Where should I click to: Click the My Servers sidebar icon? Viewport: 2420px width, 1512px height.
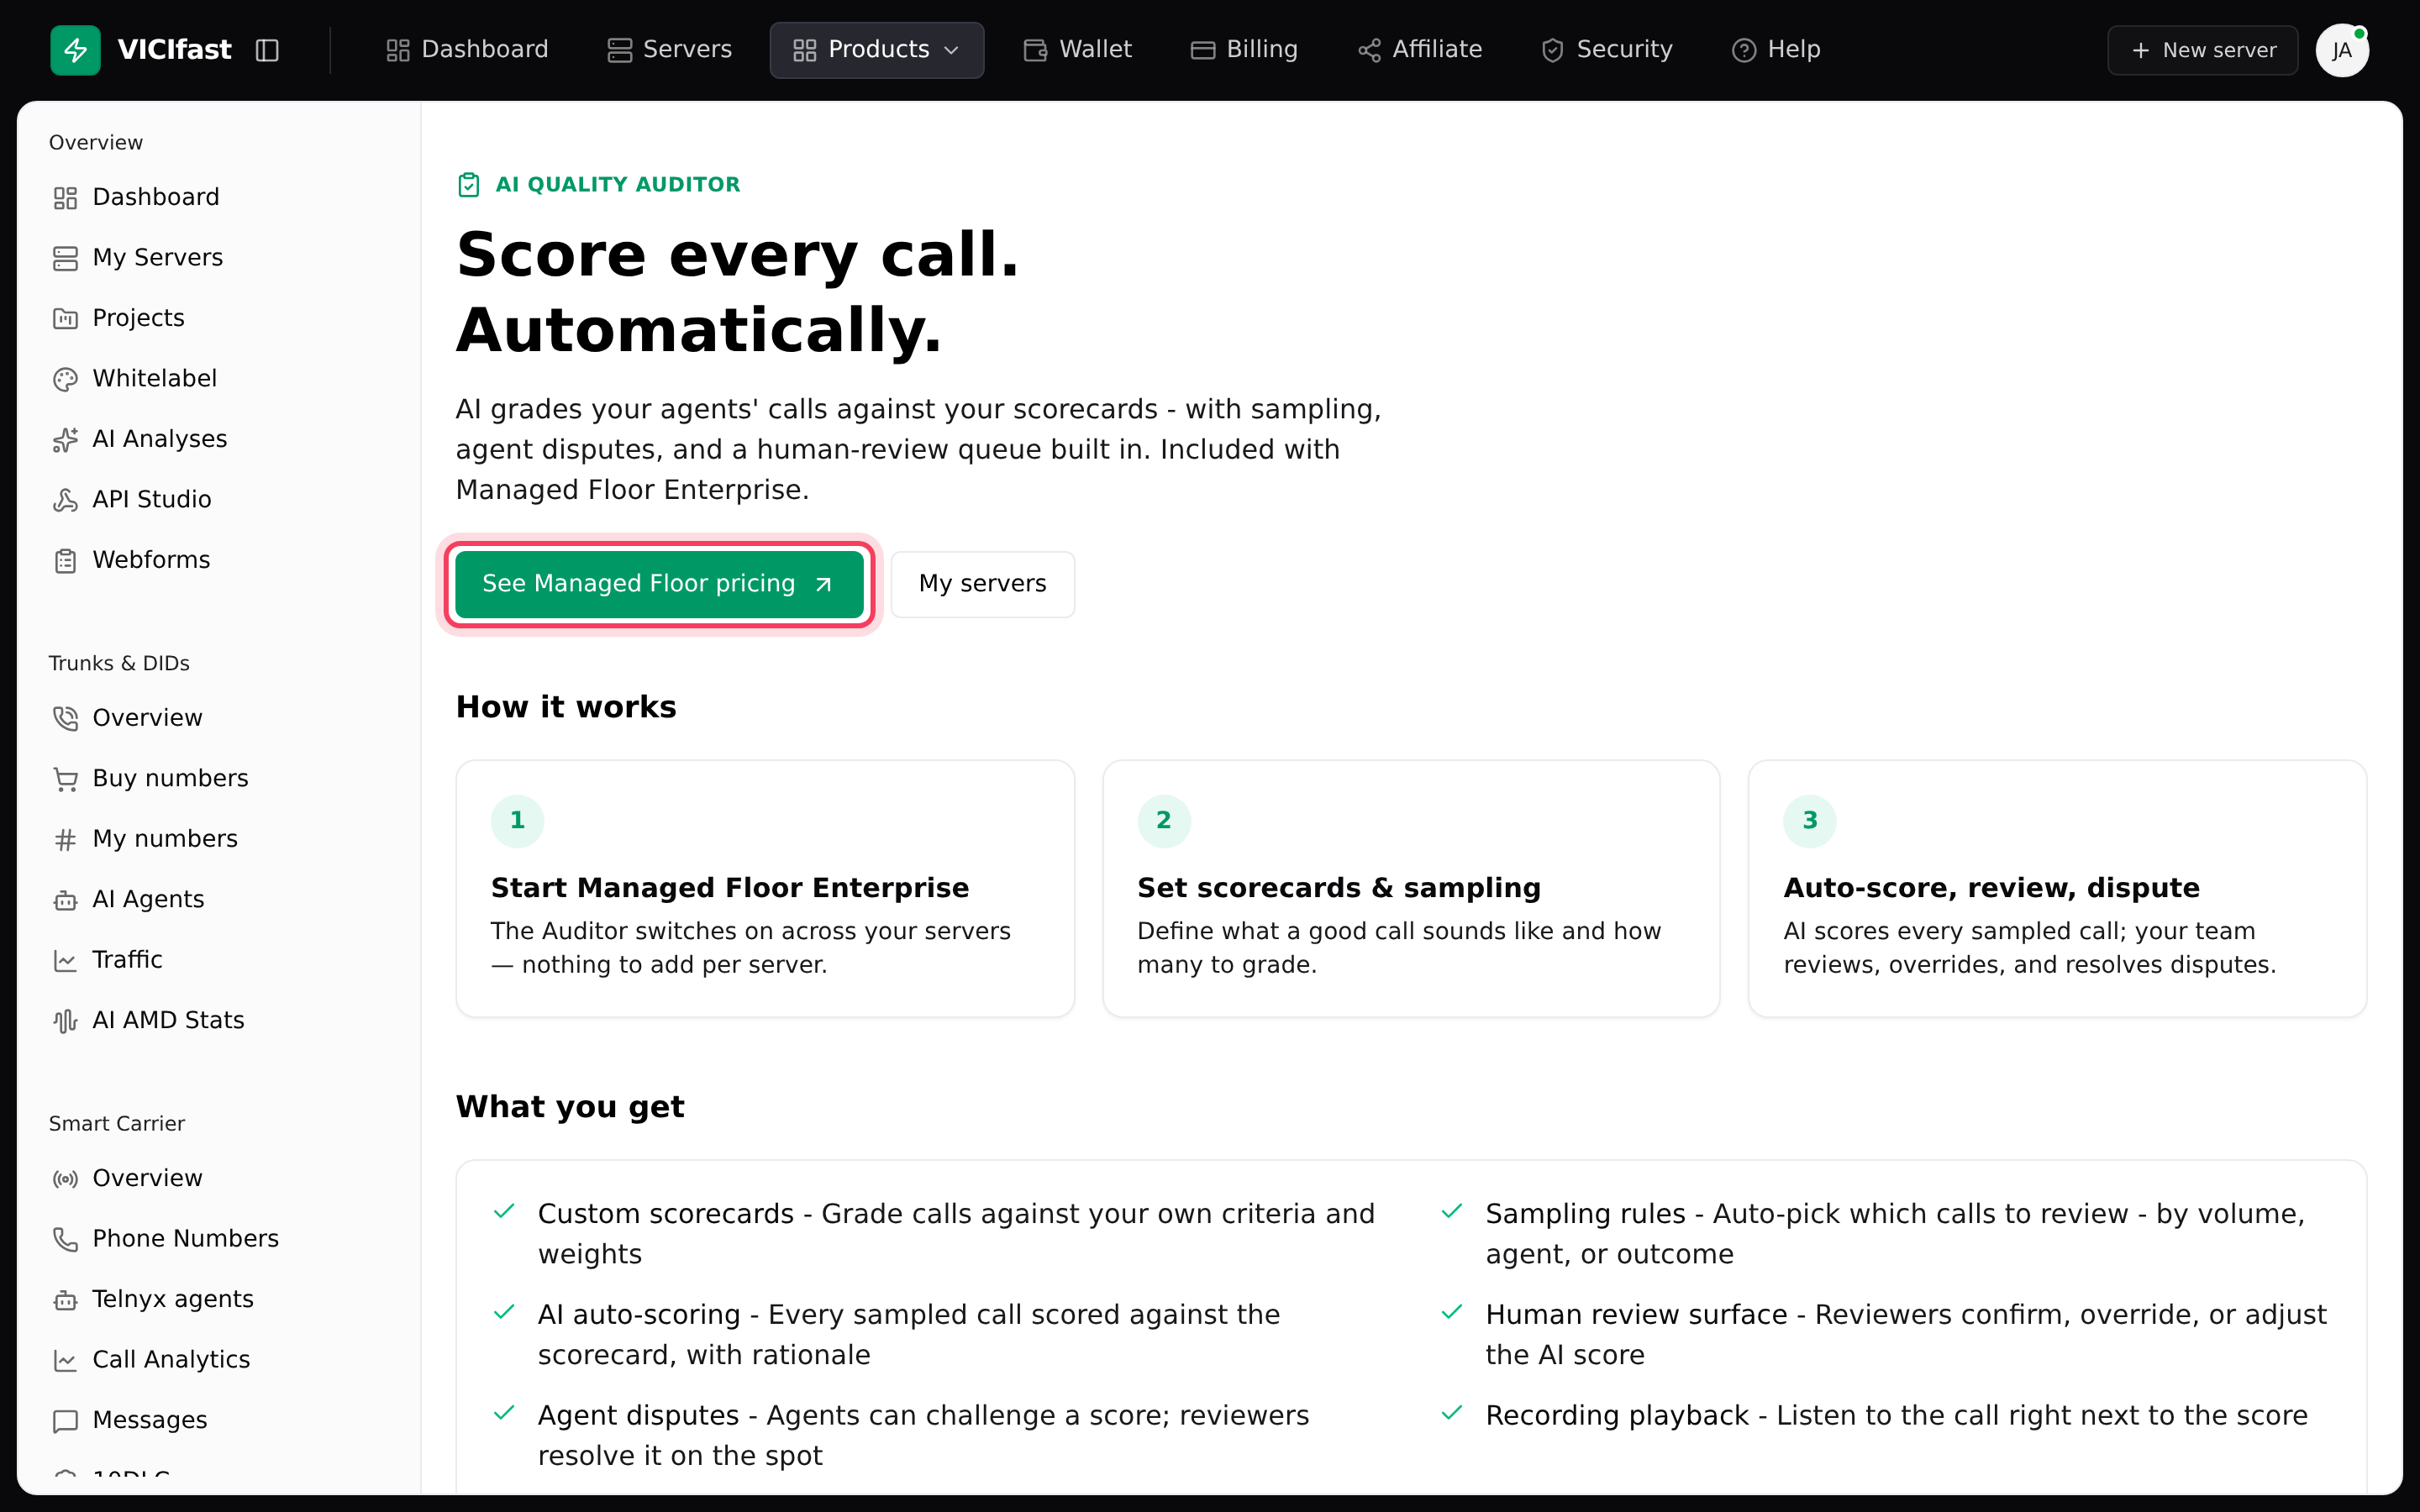pos(65,258)
